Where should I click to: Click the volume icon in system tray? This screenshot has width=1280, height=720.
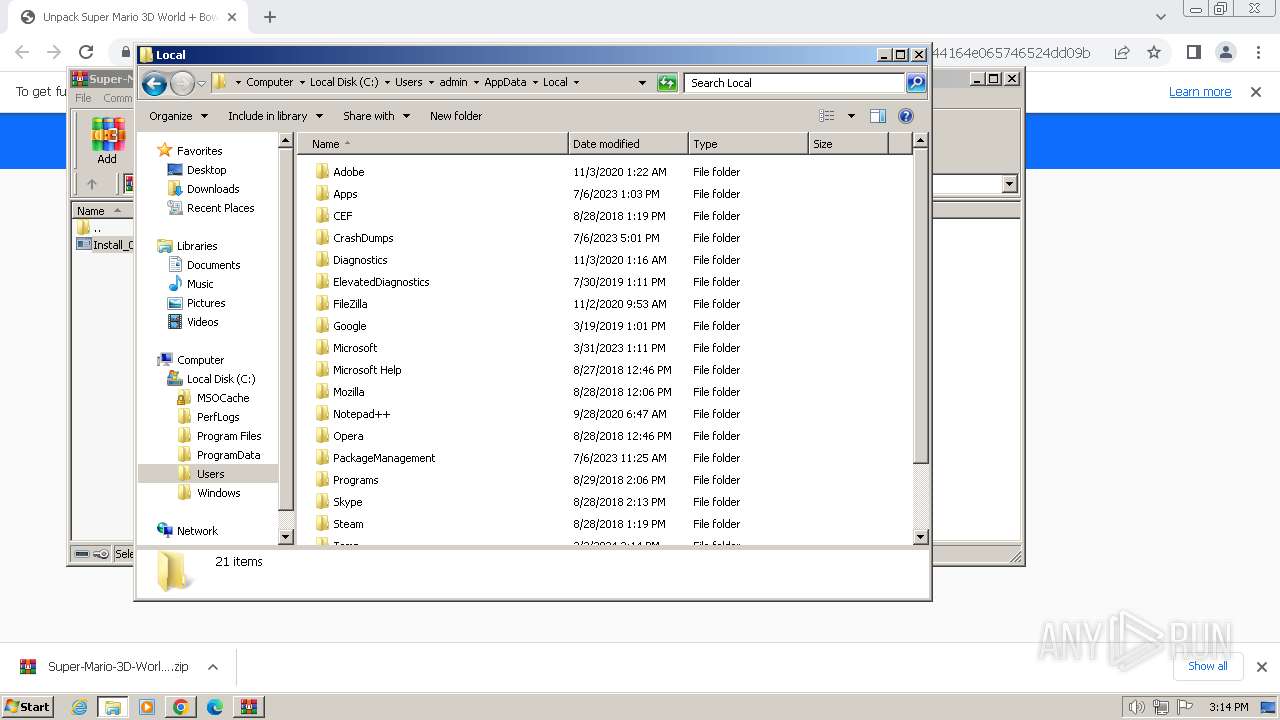1136,707
